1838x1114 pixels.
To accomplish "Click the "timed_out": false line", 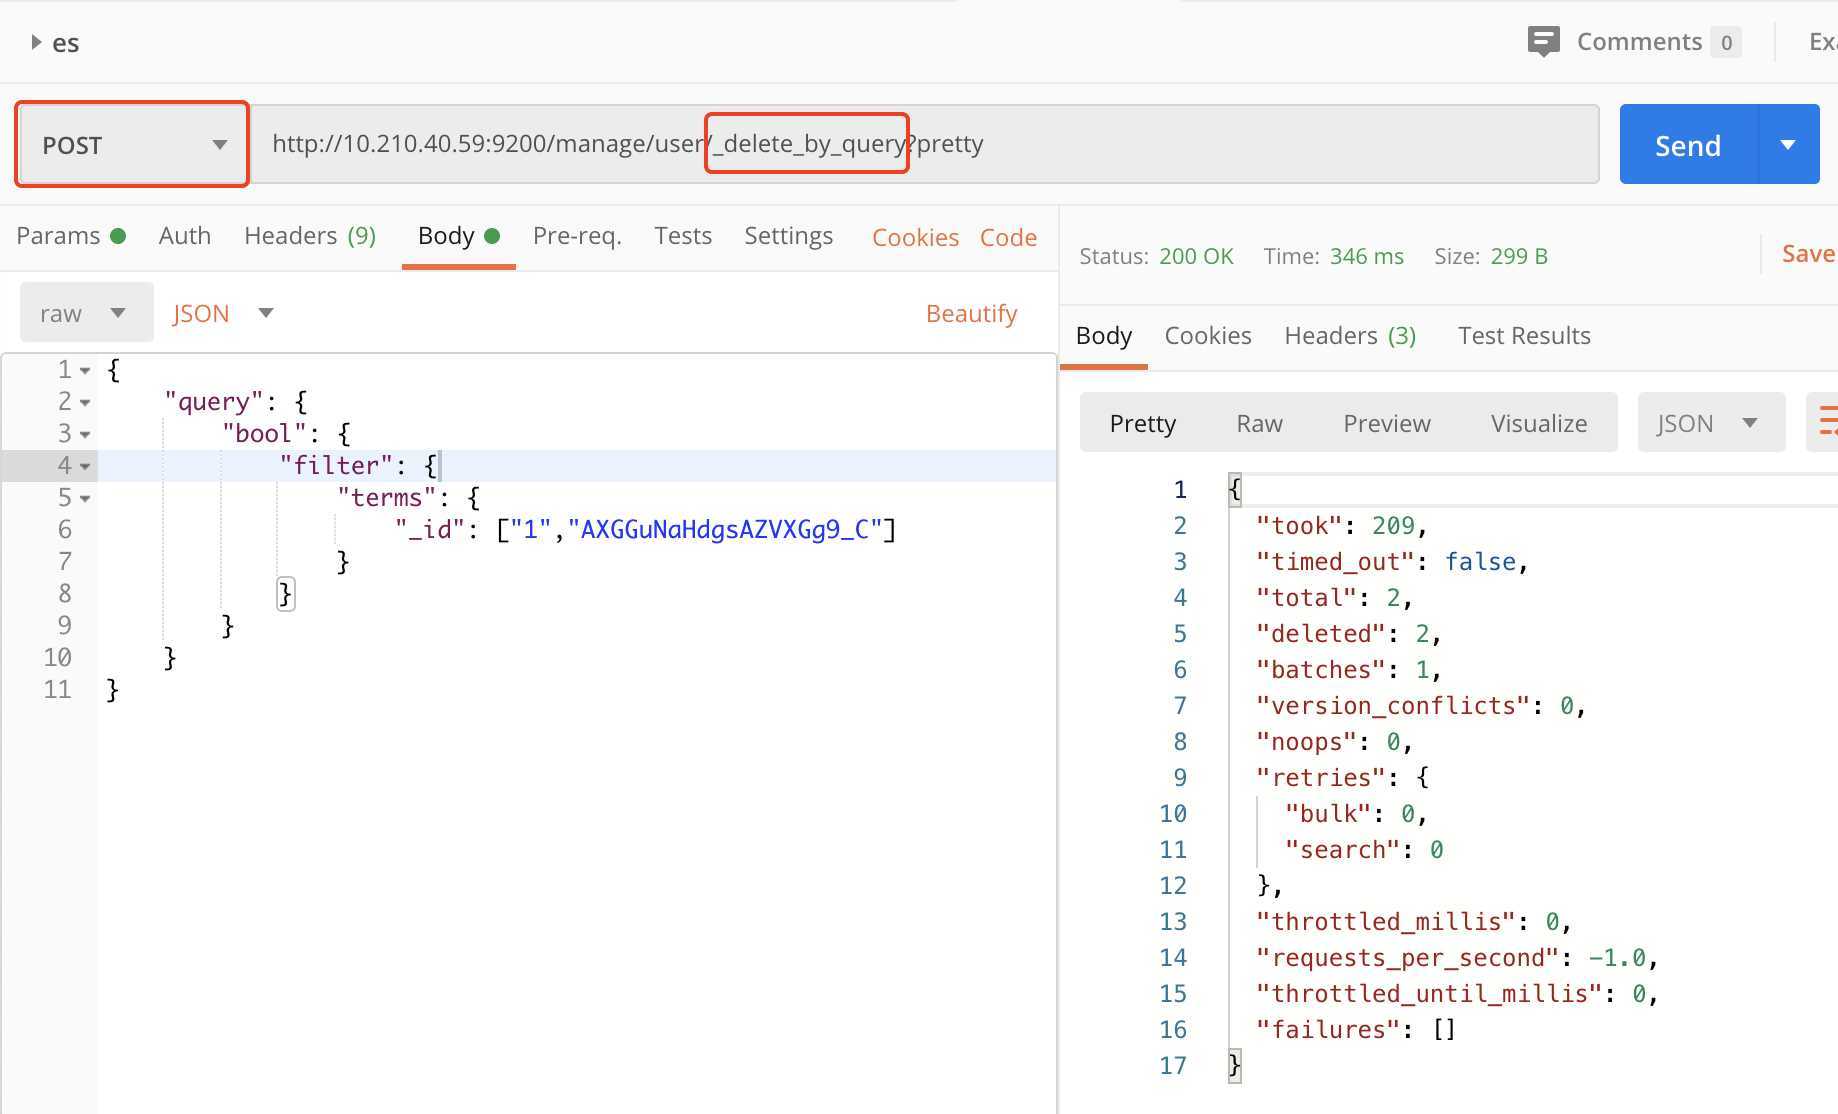I will [x=1392, y=562].
